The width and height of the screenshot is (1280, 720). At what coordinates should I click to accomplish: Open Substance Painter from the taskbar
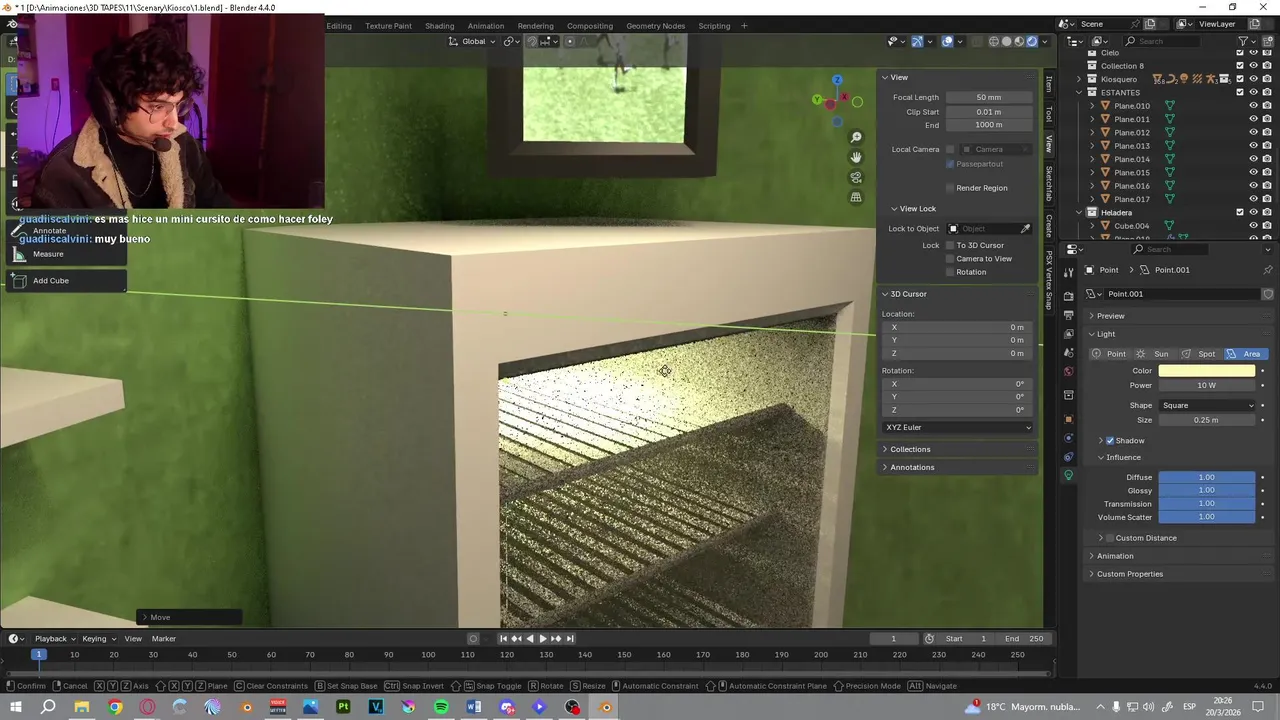343,707
